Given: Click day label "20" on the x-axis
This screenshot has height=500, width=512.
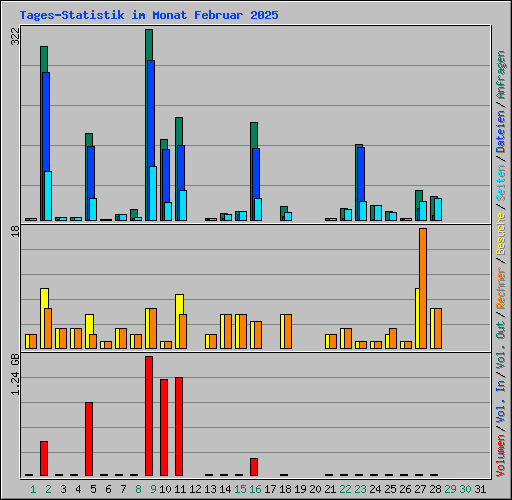Looking at the screenshot, I should (x=315, y=489).
